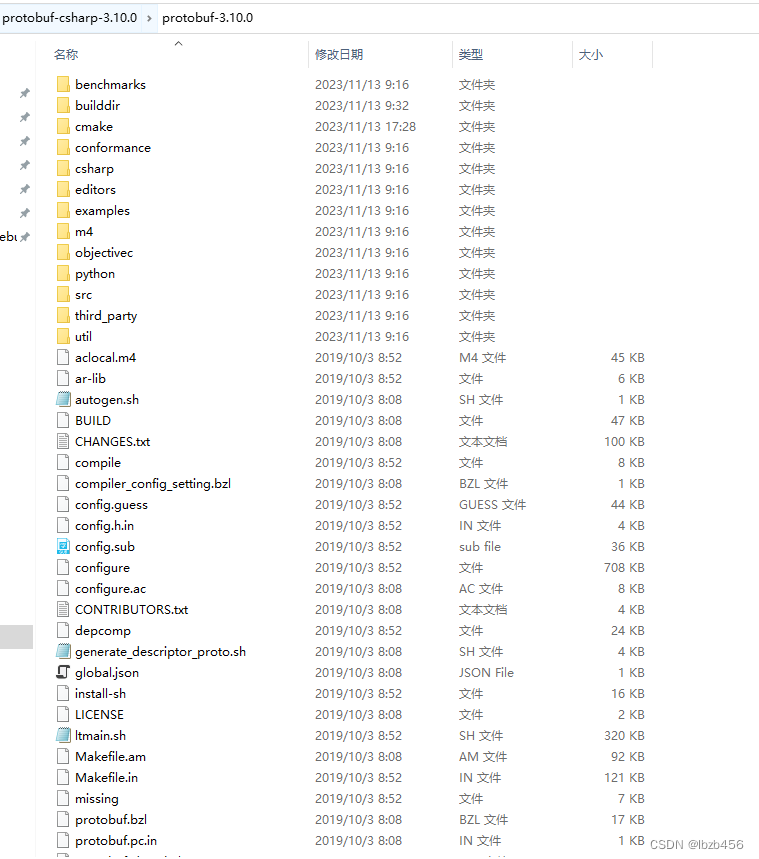Image resolution: width=759 pixels, height=859 pixels.
Task: Select the file named ar-lib
Action: [x=90, y=379]
